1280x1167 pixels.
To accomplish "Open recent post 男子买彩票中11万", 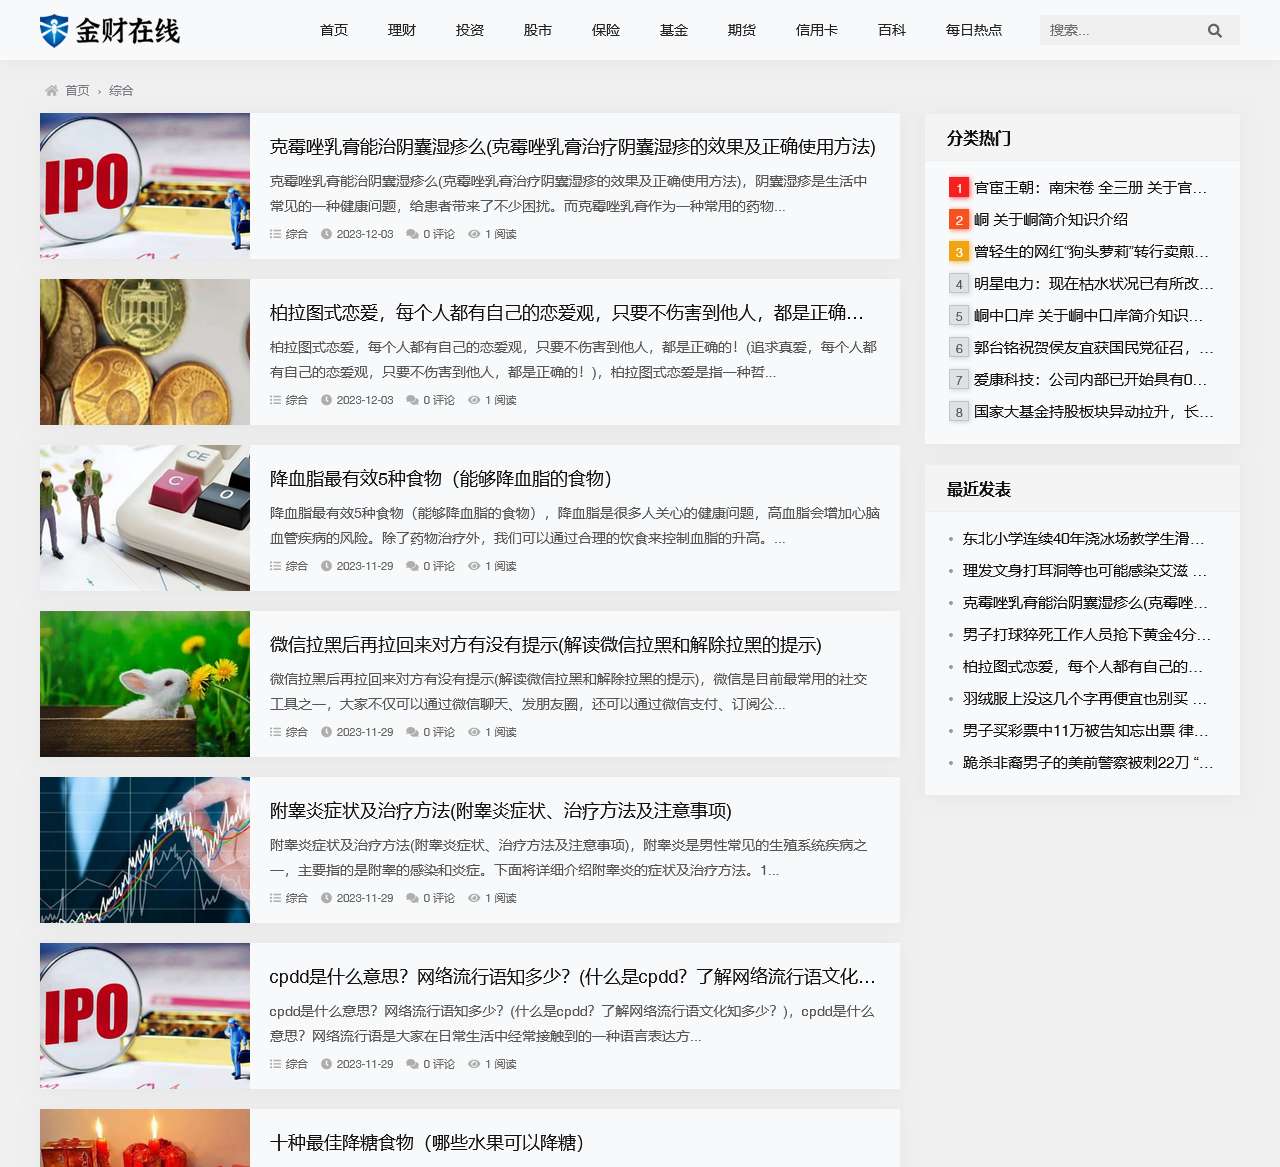I will coord(1086,731).
